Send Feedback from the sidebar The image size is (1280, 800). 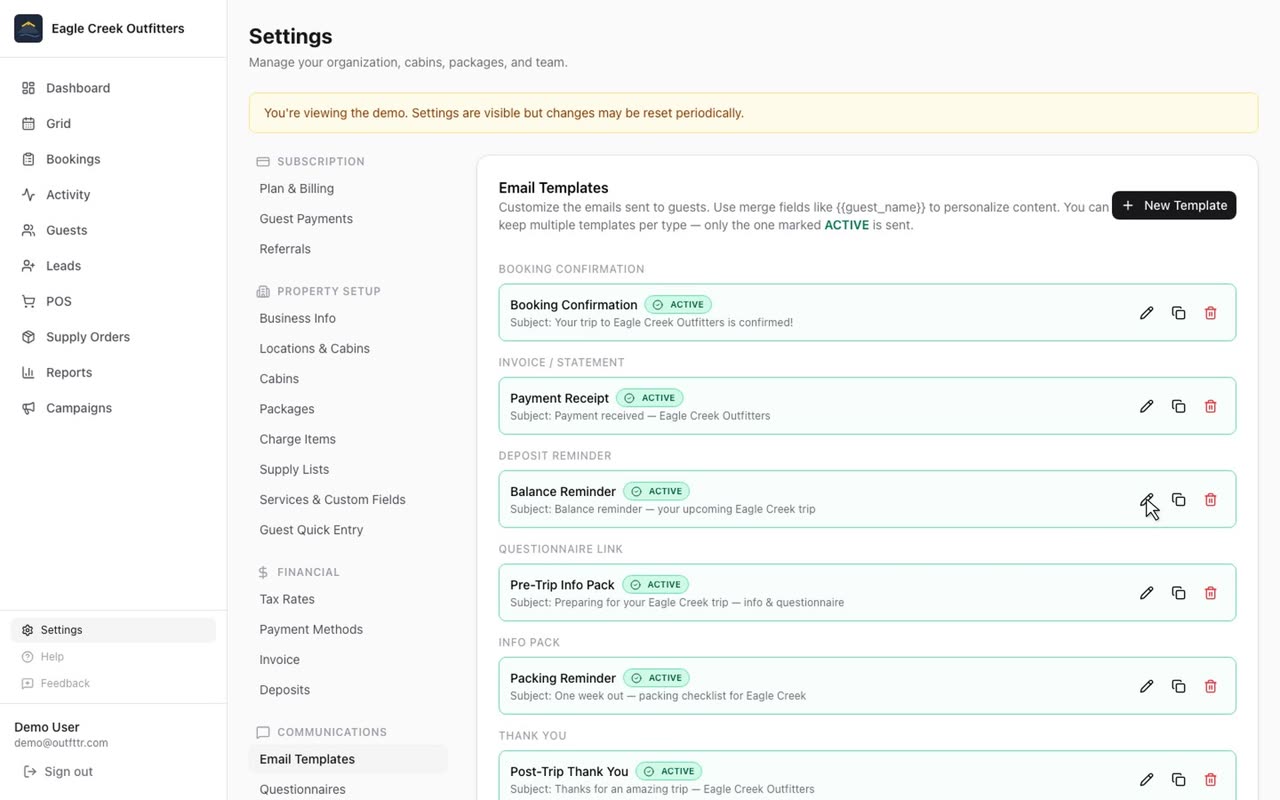pos(113,683)
